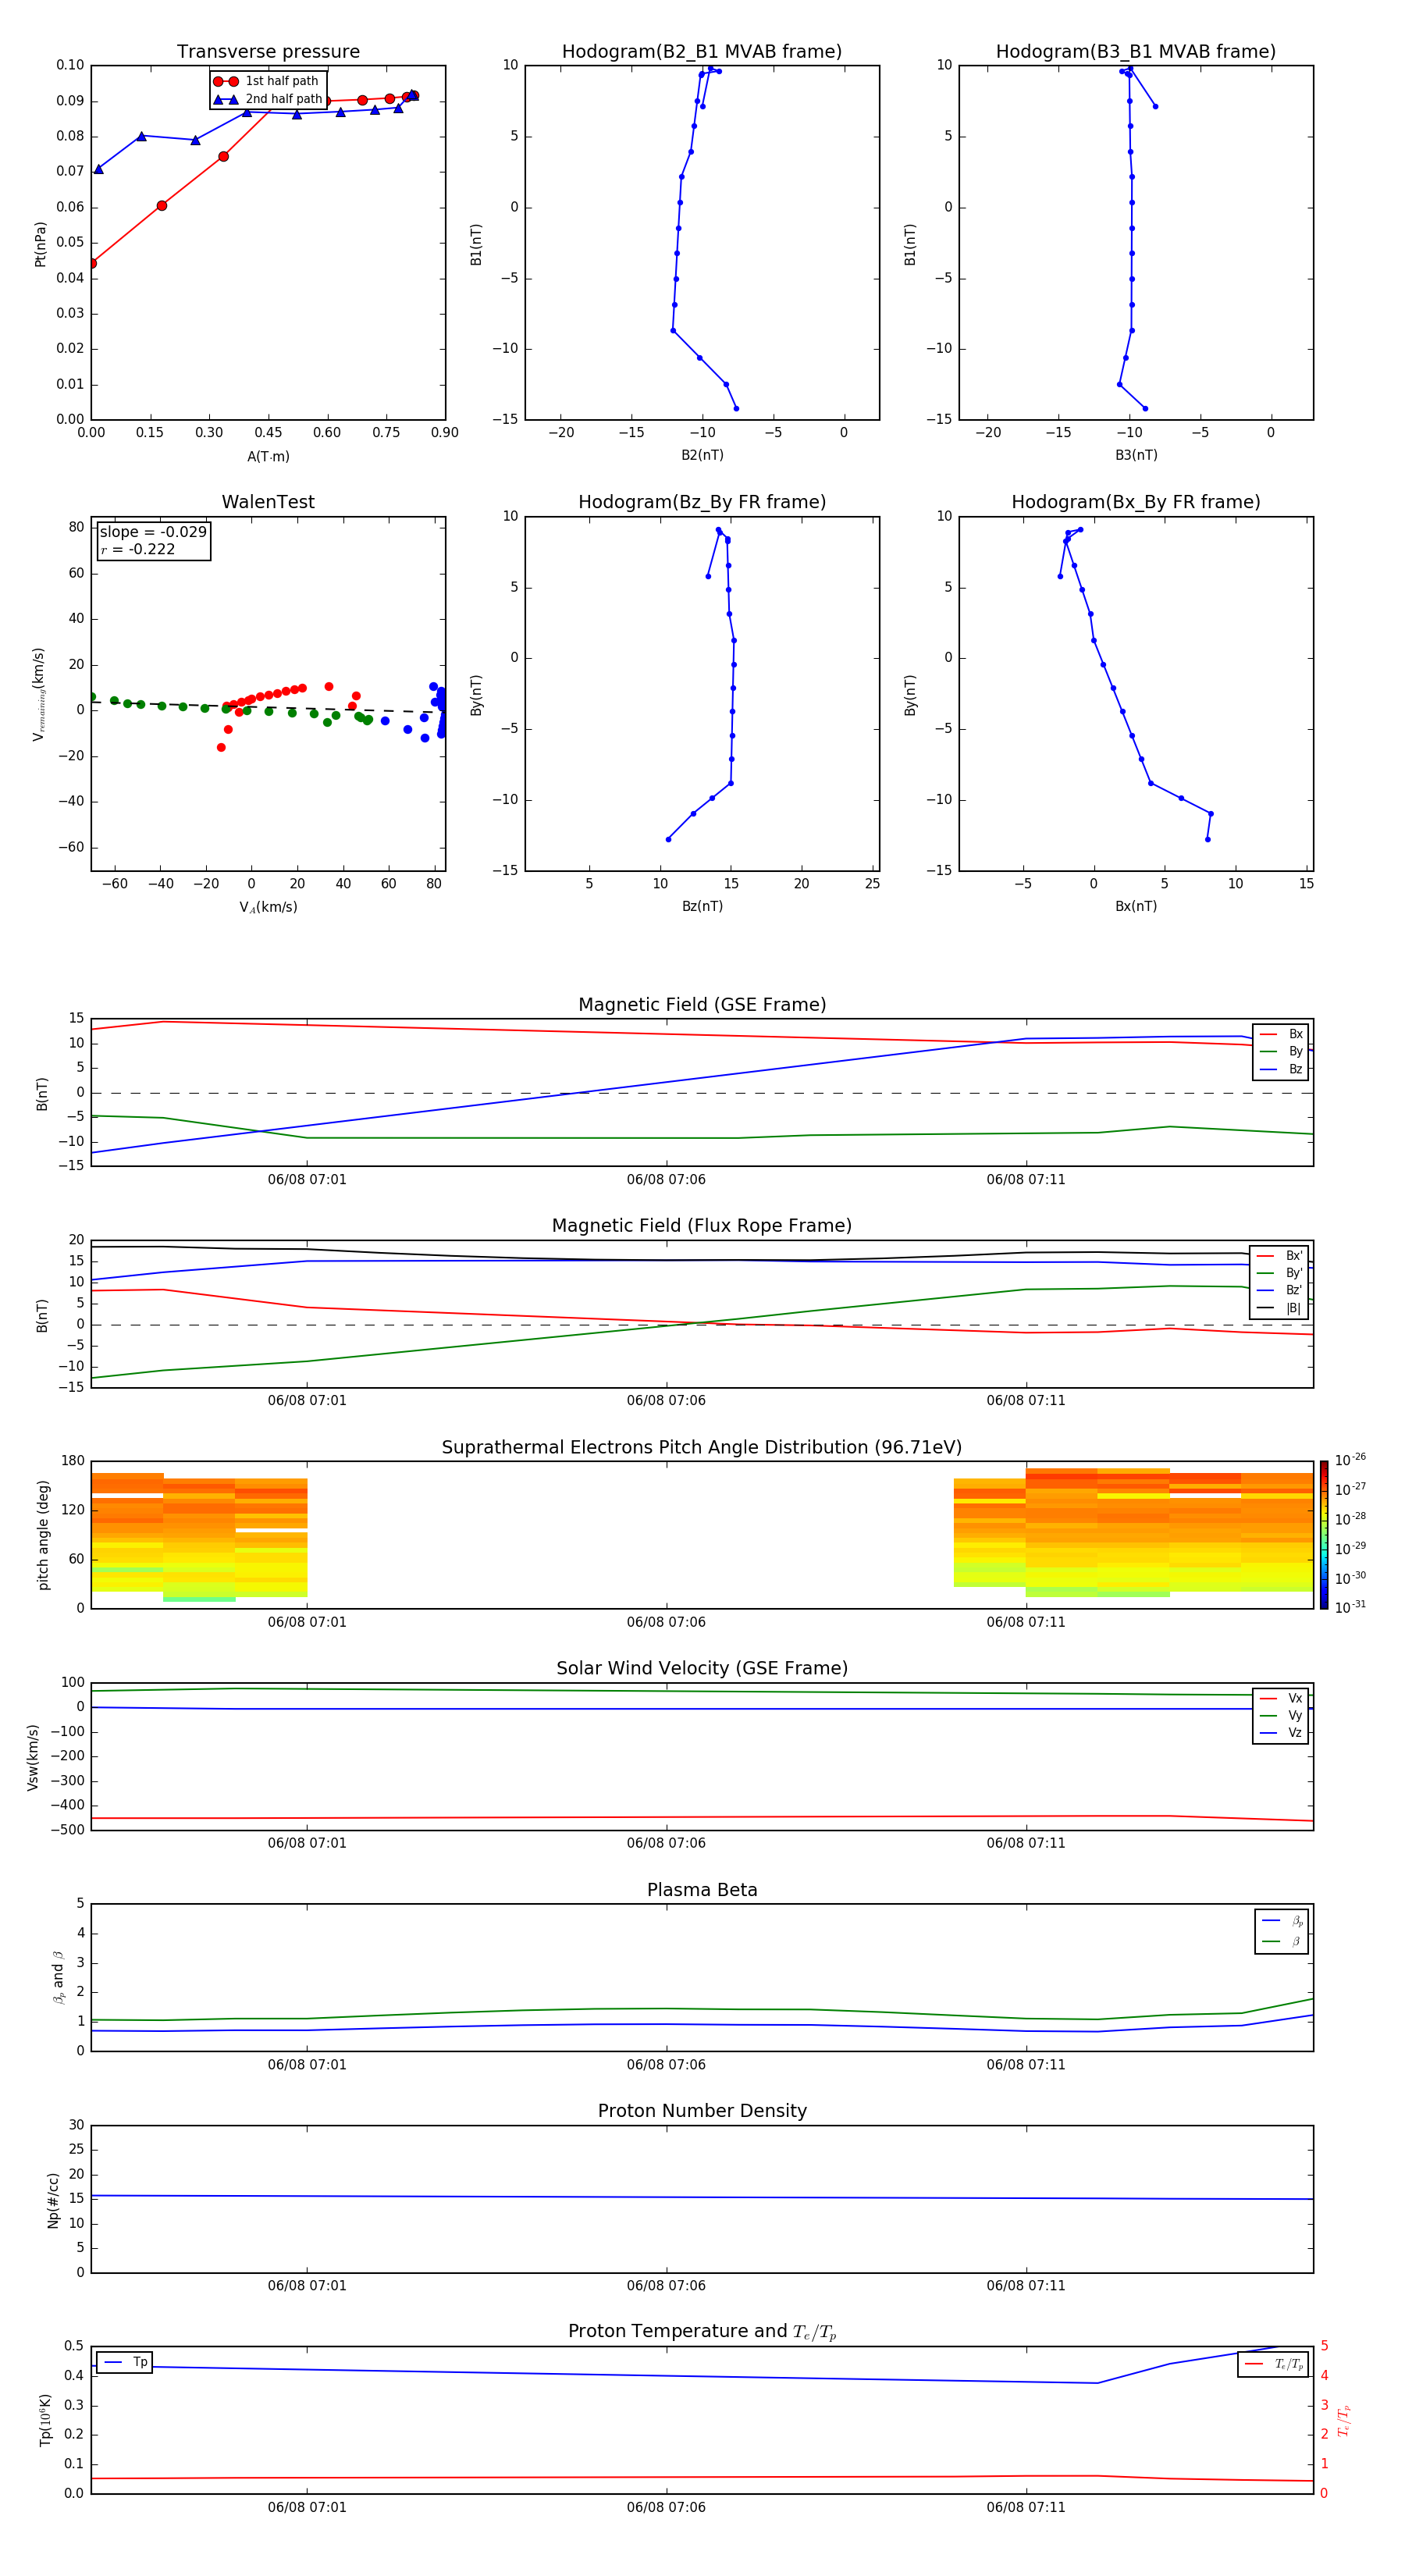Click the 10^-31 colorbar tick label
The width and height of the screenshot is (1405, 2576).
1350,1607
